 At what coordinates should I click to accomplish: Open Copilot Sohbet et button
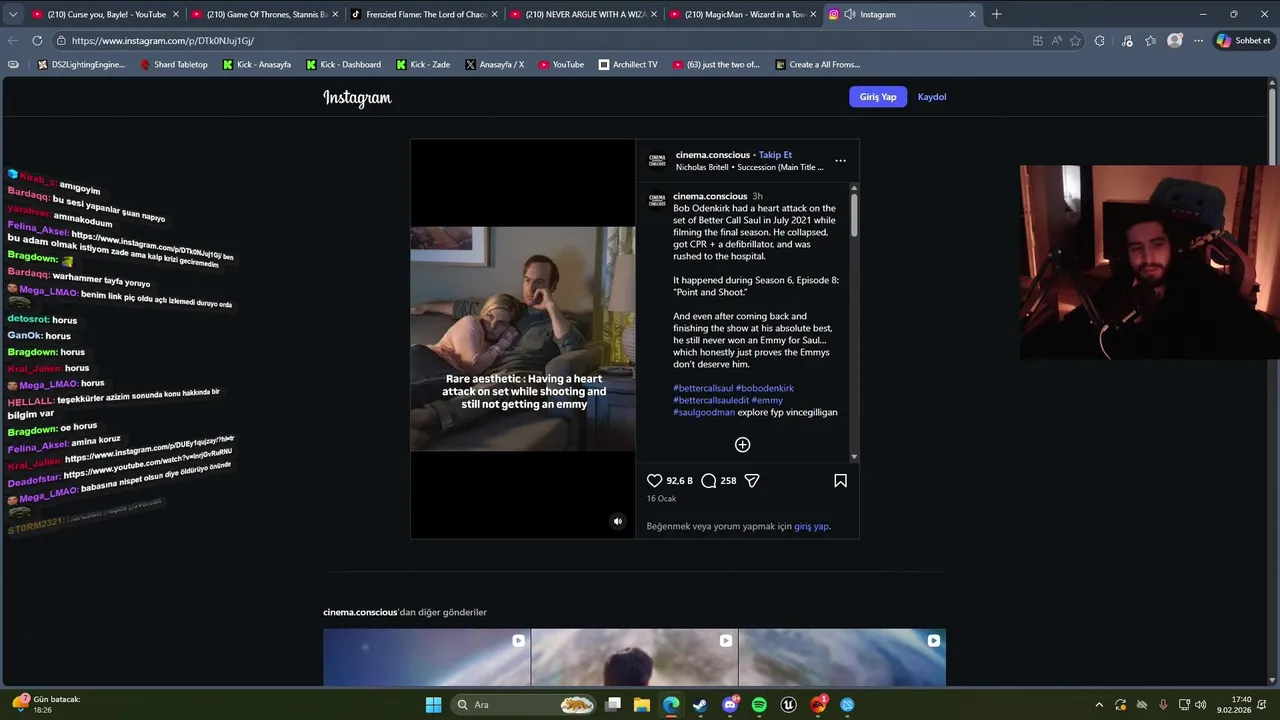click(x=1244, y=41)
